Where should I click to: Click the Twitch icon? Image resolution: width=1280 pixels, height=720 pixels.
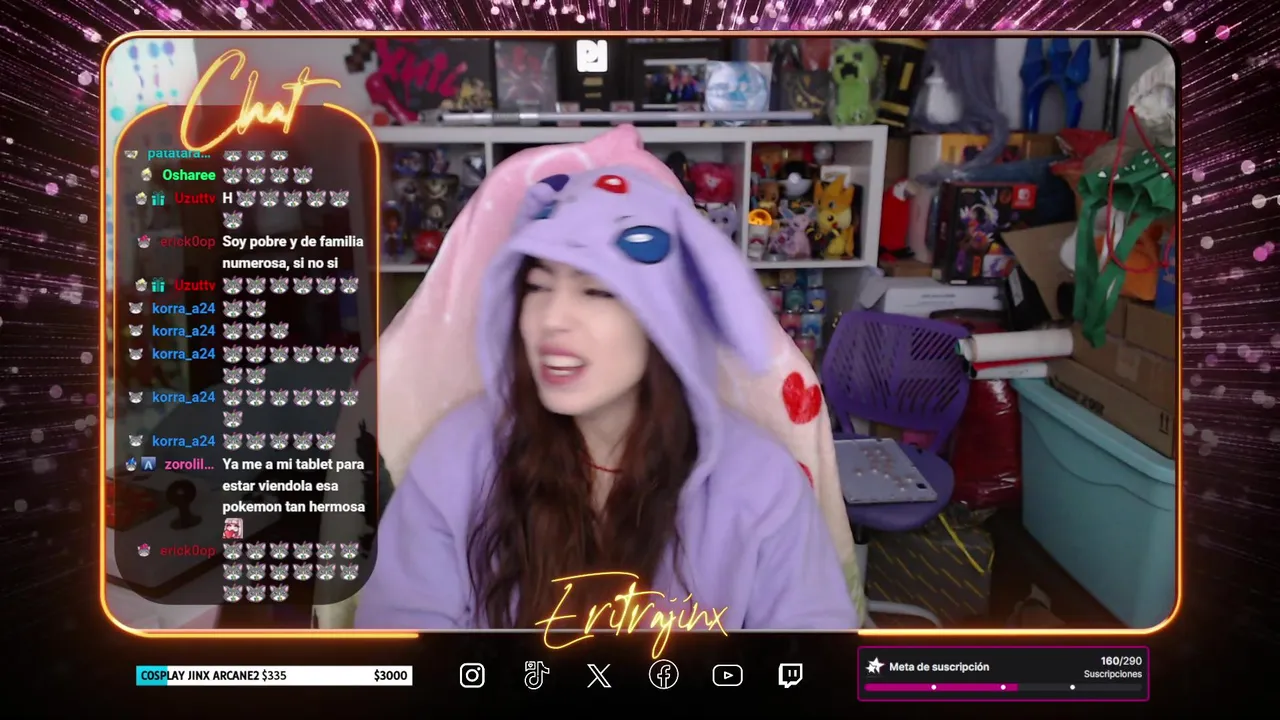click(790, 676)
